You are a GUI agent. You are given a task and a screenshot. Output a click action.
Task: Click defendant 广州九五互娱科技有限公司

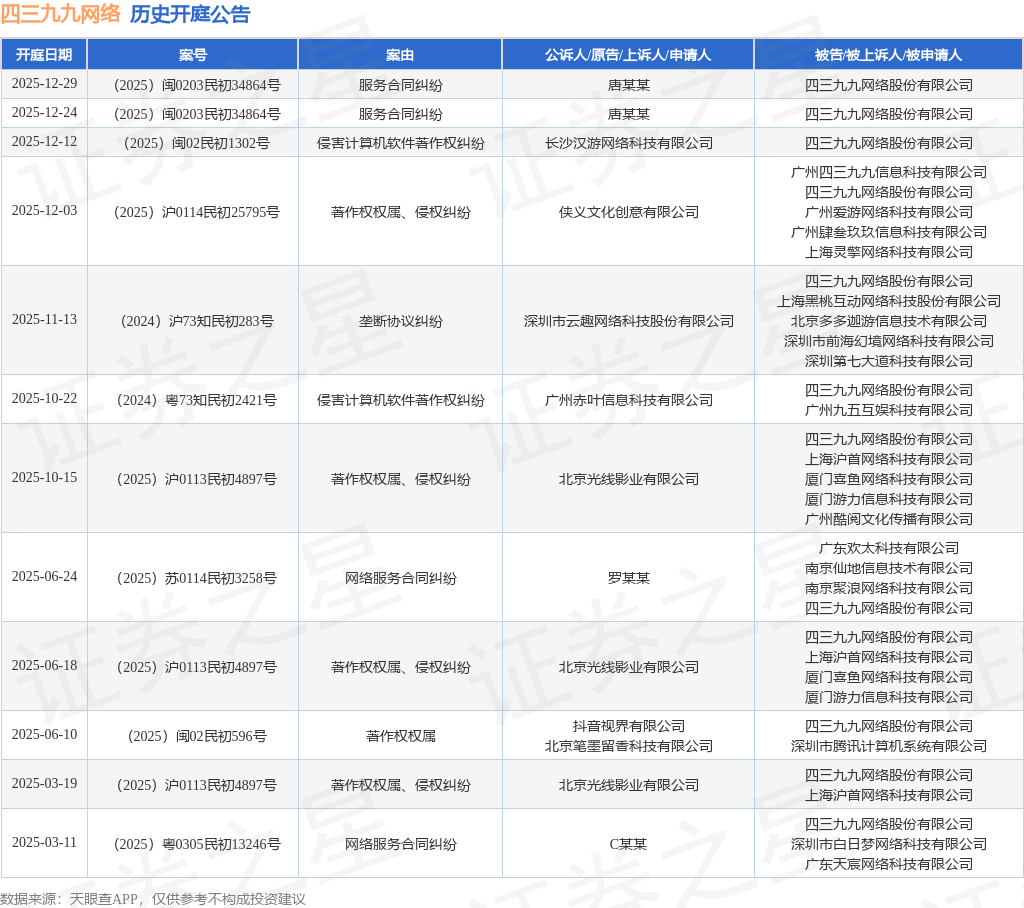888,410
